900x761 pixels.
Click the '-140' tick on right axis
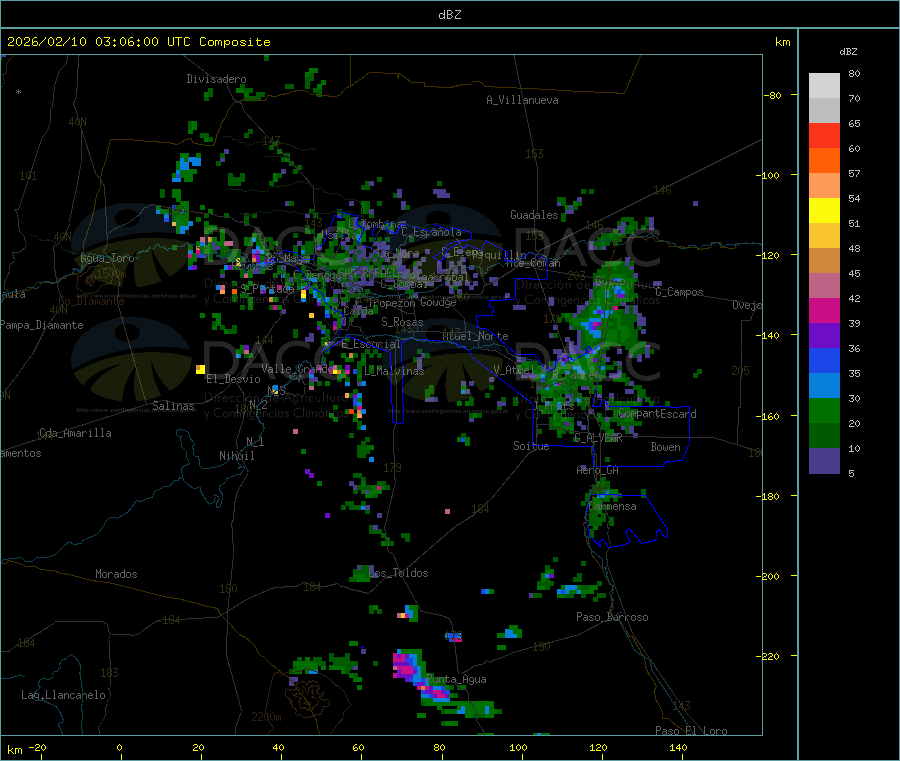point(767,335)
